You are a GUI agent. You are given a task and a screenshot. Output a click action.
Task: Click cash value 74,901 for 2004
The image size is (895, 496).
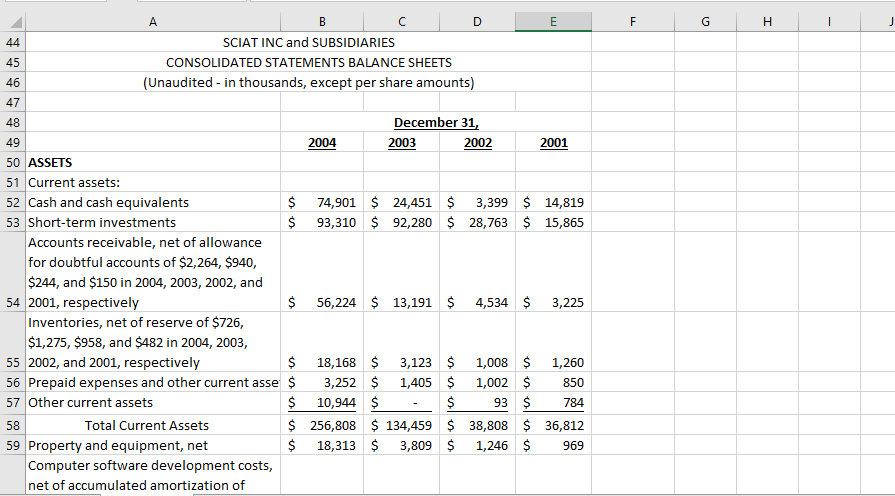click(x=322, y=202)
